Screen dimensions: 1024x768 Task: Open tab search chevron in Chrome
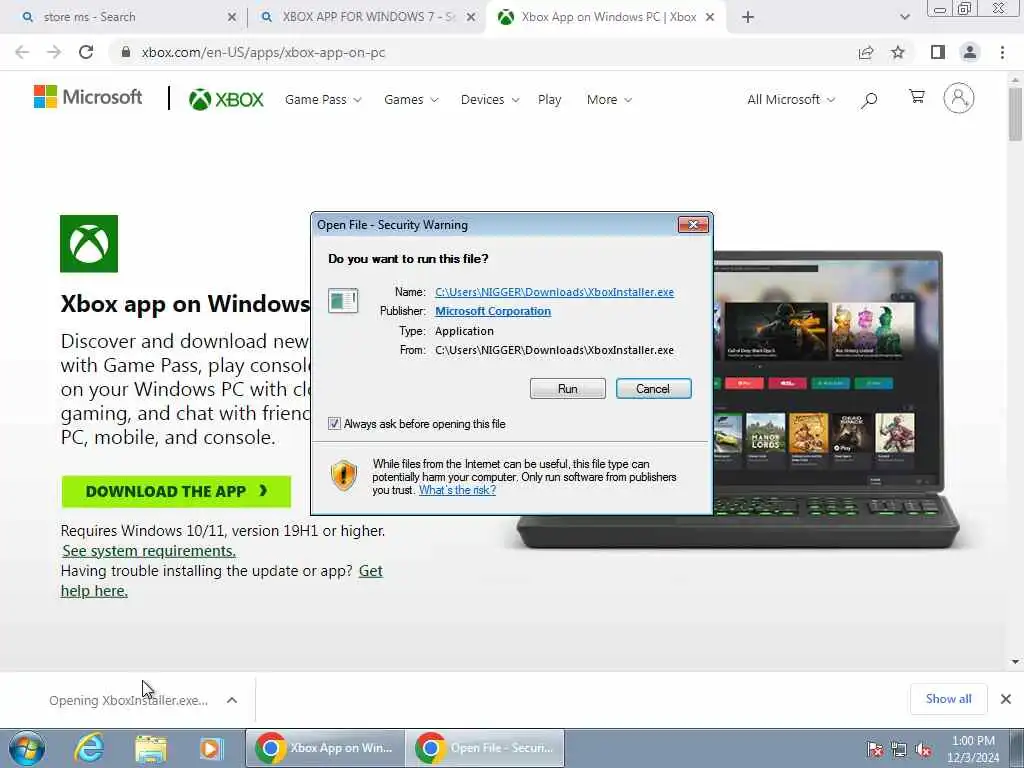click(904, 17)
